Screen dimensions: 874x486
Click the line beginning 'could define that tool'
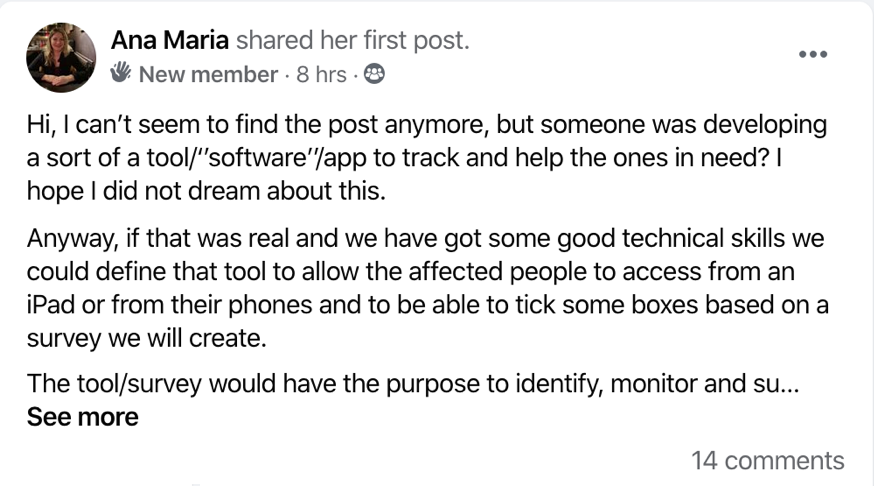point(411,271)
